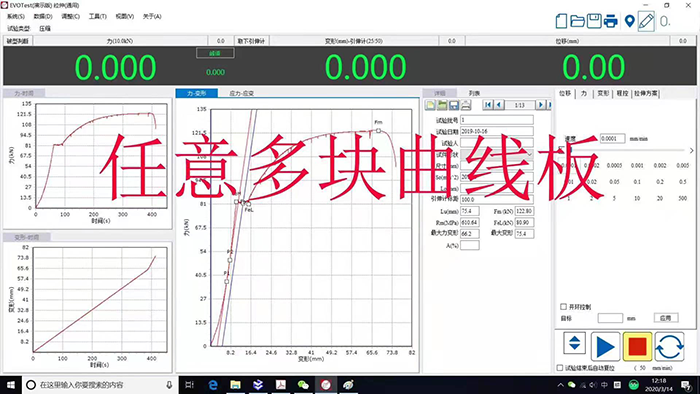Select the 力-变形 chart tab
700x394 pixels.
pyautogui.click(x=196, y=93)
